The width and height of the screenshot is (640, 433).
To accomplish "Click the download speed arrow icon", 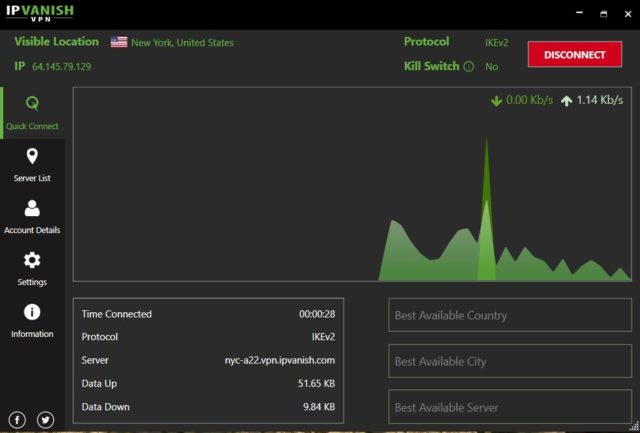I will [x=496, y=101].
